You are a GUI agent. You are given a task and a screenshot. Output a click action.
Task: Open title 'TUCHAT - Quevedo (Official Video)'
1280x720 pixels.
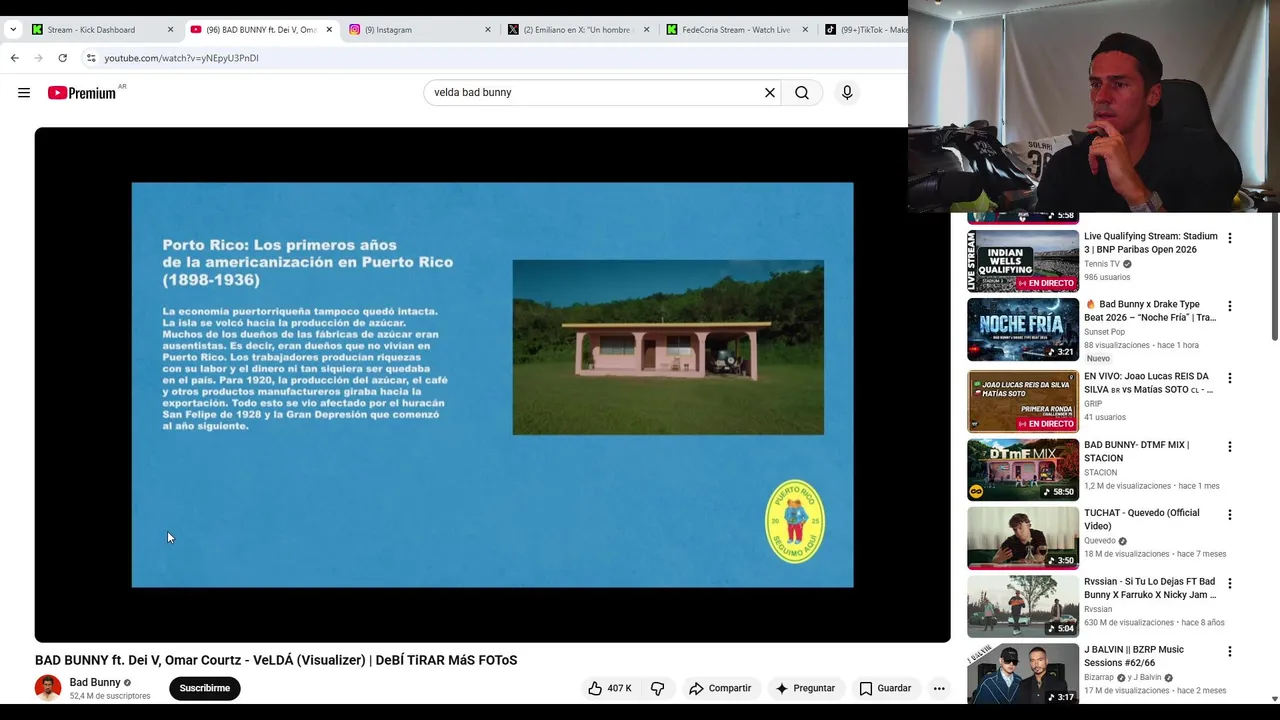pos(1142,520)
